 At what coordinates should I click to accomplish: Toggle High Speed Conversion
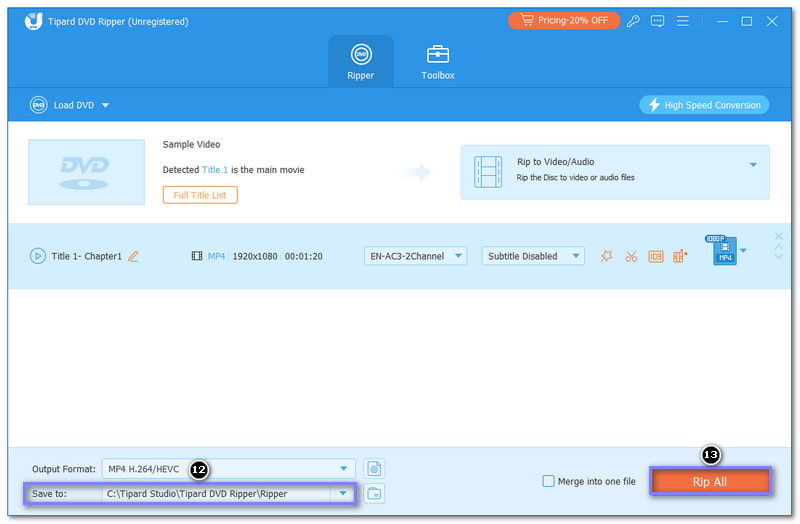(704, 105)
